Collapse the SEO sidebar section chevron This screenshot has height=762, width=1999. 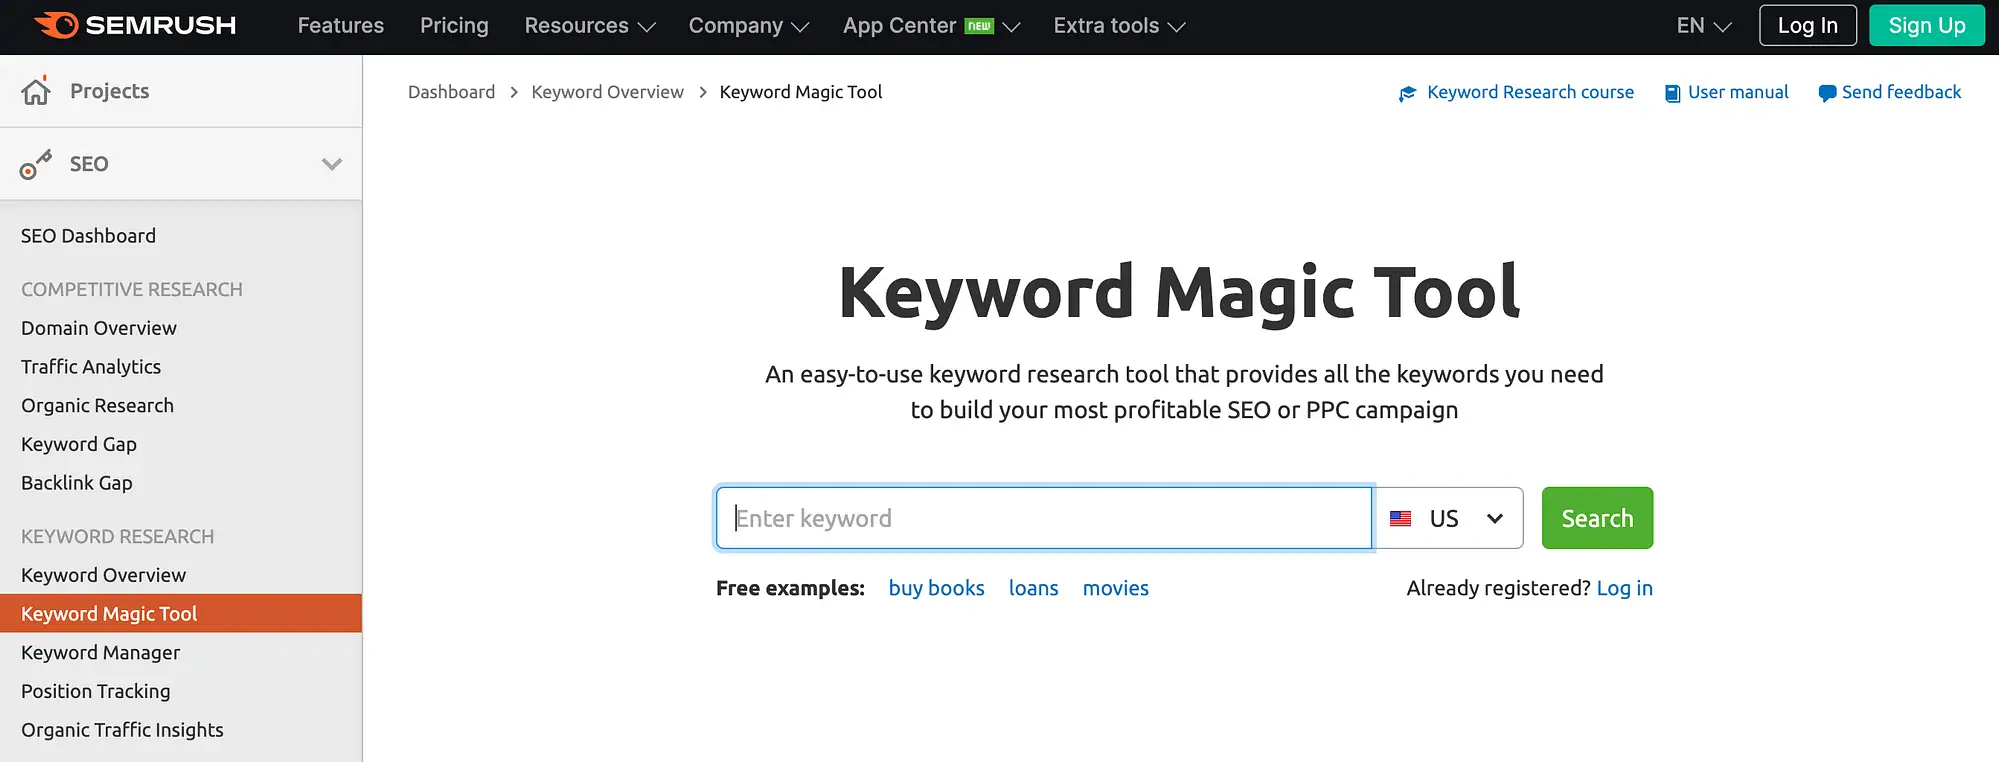(x=332, y=164)
